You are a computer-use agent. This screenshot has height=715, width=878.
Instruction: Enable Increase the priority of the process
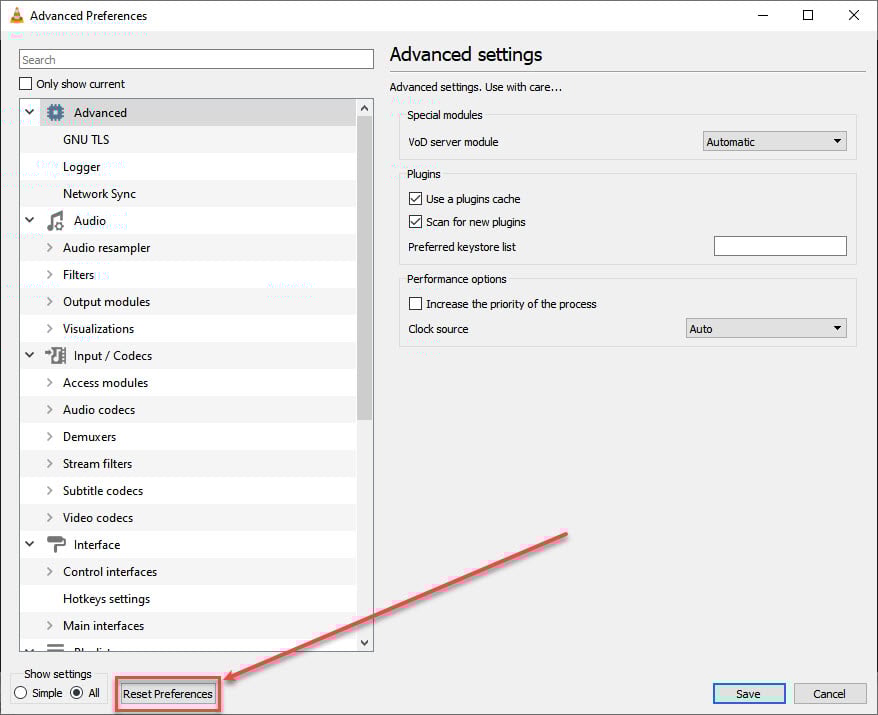[x=415, y=303]
